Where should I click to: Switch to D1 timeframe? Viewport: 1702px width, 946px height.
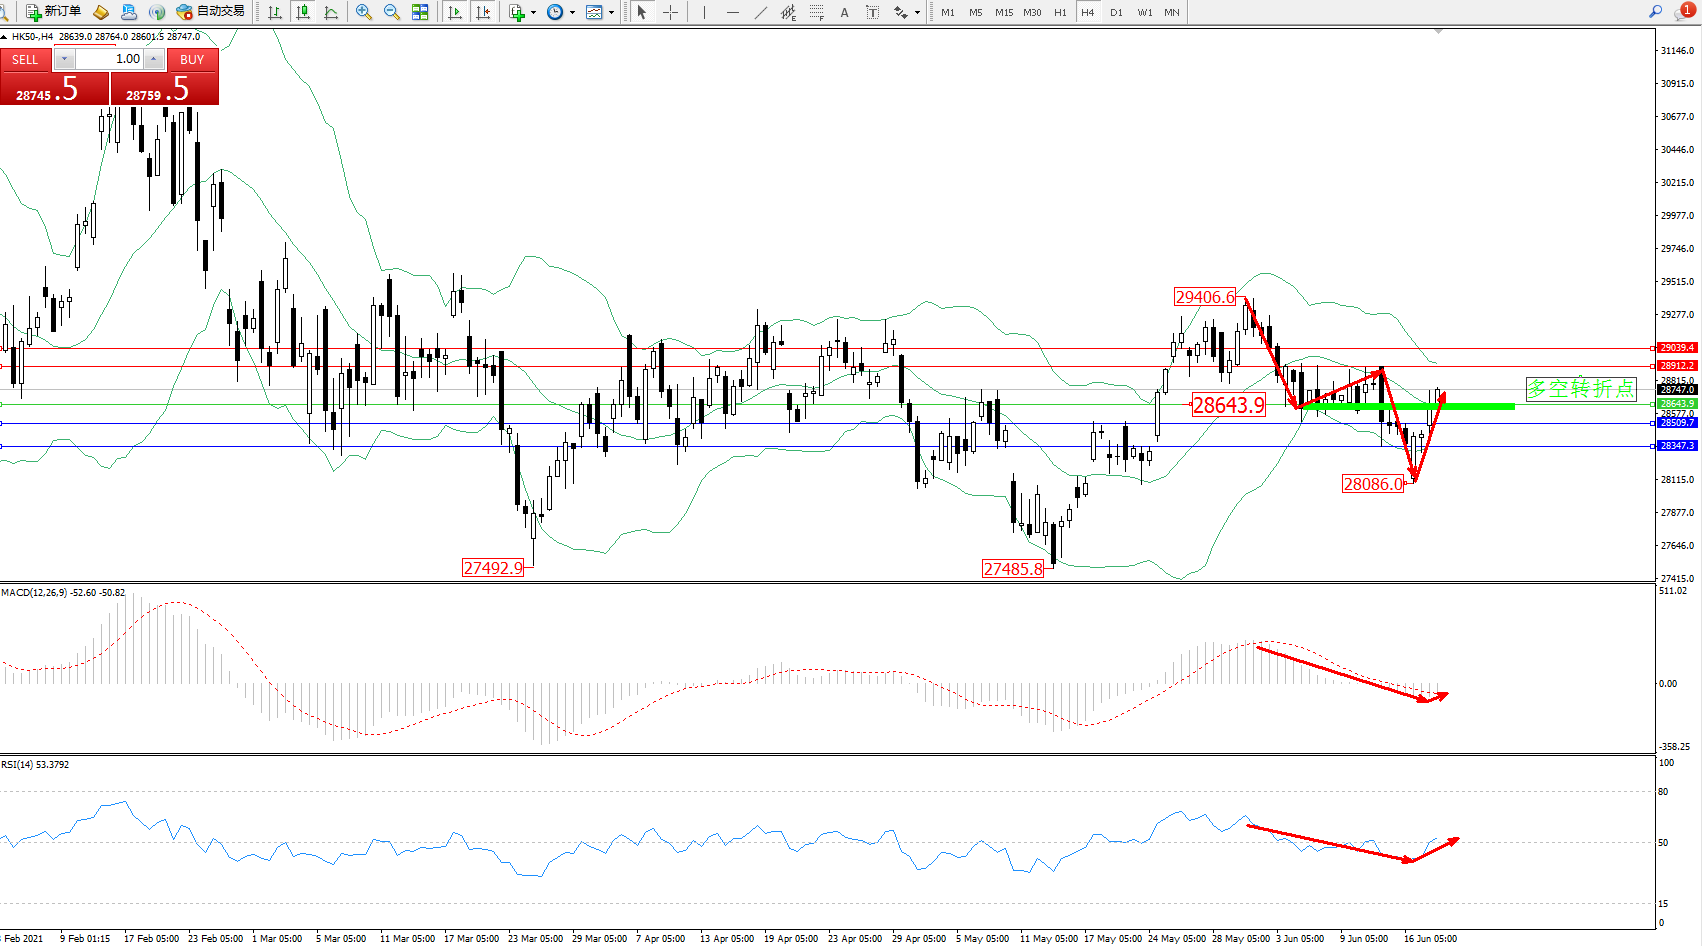coord(1116,12)
